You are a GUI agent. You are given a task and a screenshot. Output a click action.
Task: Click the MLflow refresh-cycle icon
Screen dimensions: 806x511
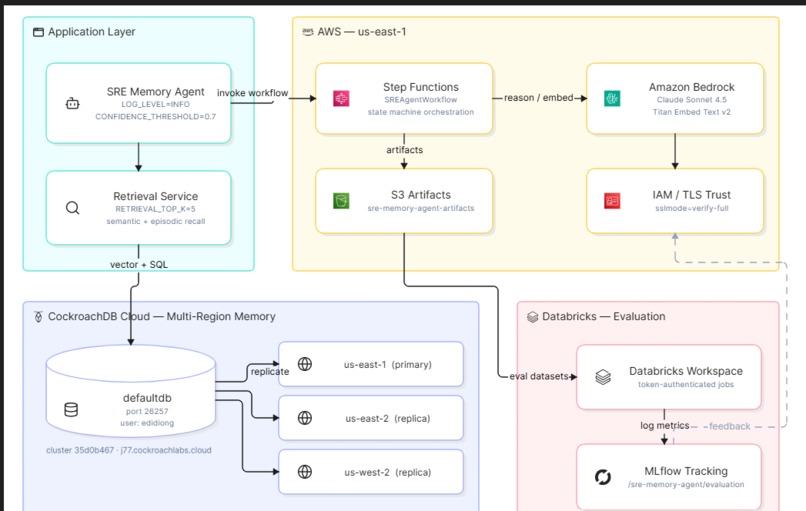(603, 477)
